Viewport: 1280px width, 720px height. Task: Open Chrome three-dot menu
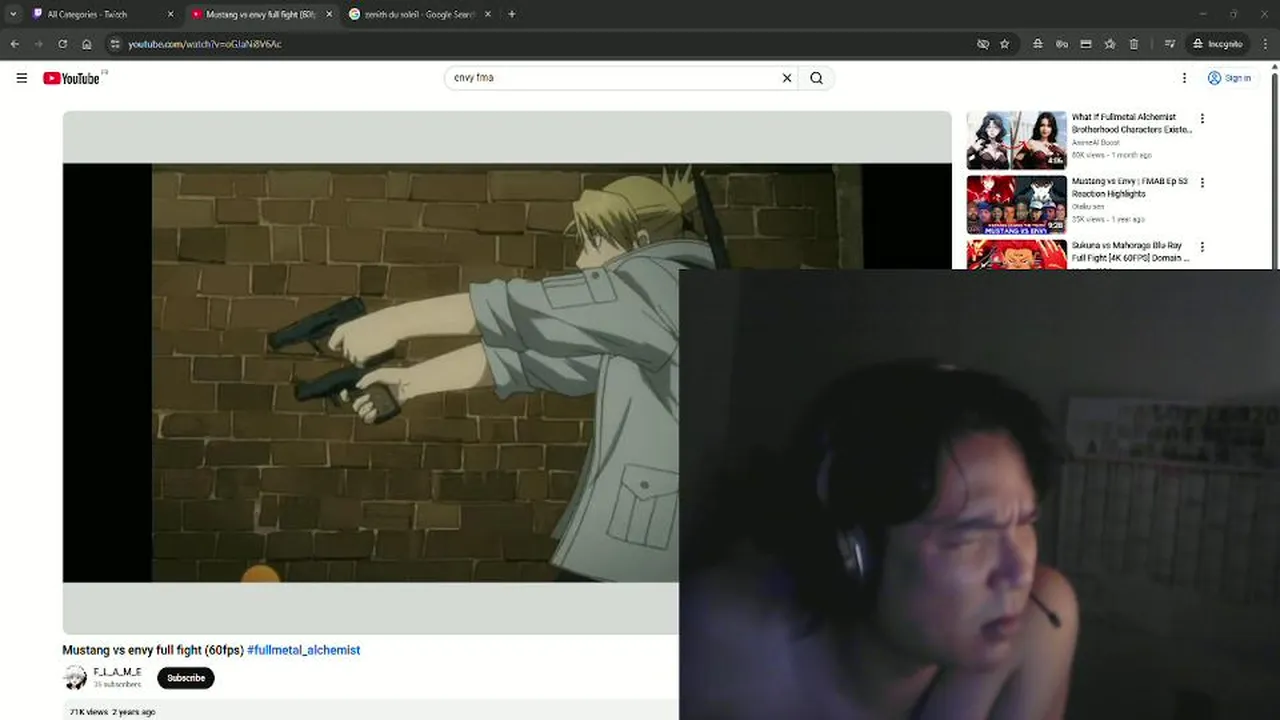(1266, 44)
